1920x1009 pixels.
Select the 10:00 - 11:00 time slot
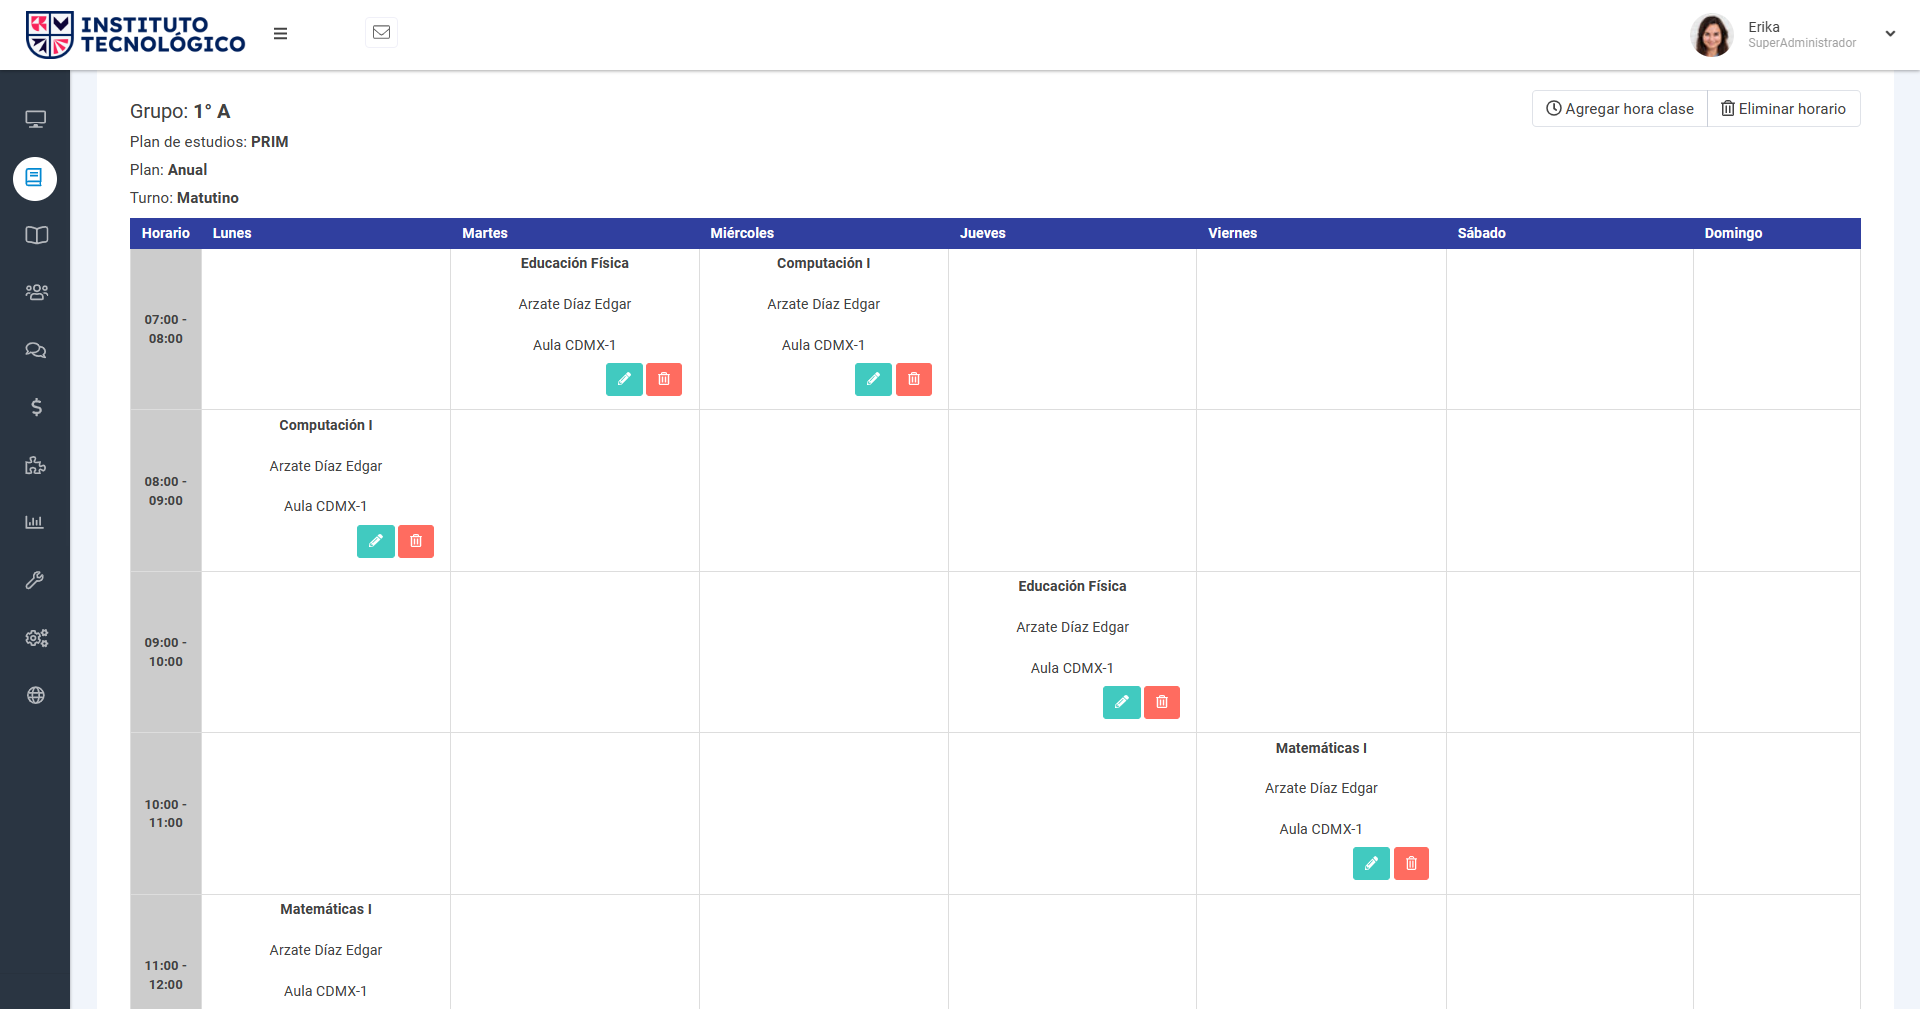pyautogui.click(x=166, y=814)
